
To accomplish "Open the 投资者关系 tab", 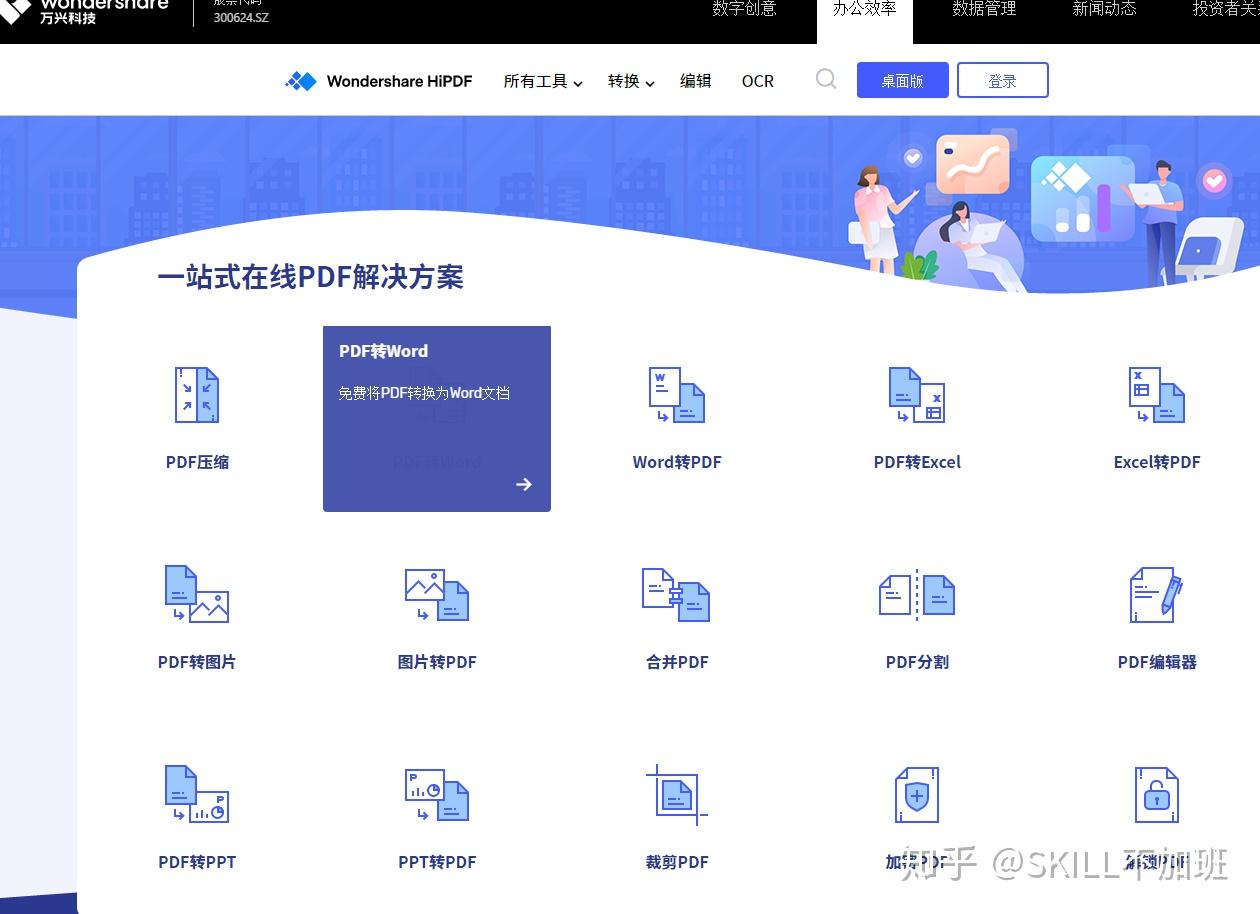I will tap(1226, 9).
